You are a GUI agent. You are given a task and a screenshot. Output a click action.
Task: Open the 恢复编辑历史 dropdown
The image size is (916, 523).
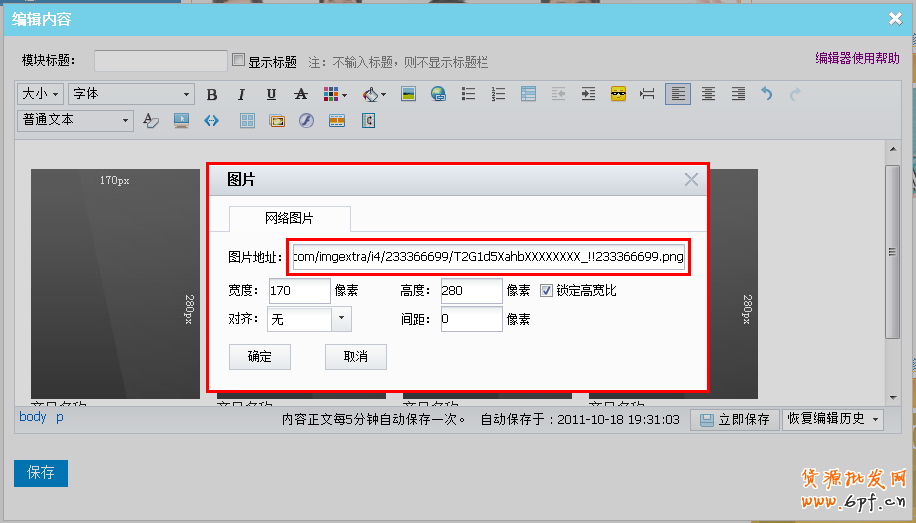click(x=832, y=419)
